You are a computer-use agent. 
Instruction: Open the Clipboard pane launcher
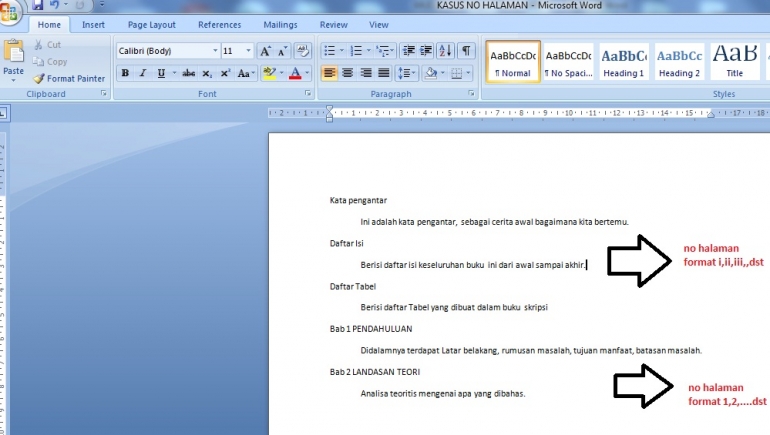(x=104, y=93)
